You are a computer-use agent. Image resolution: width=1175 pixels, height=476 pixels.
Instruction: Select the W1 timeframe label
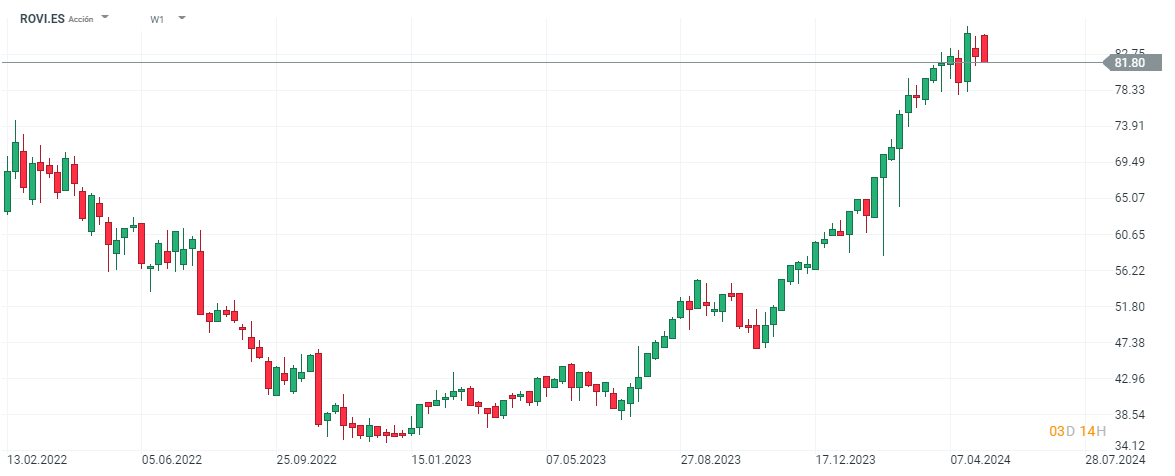(x=158, y=19)
